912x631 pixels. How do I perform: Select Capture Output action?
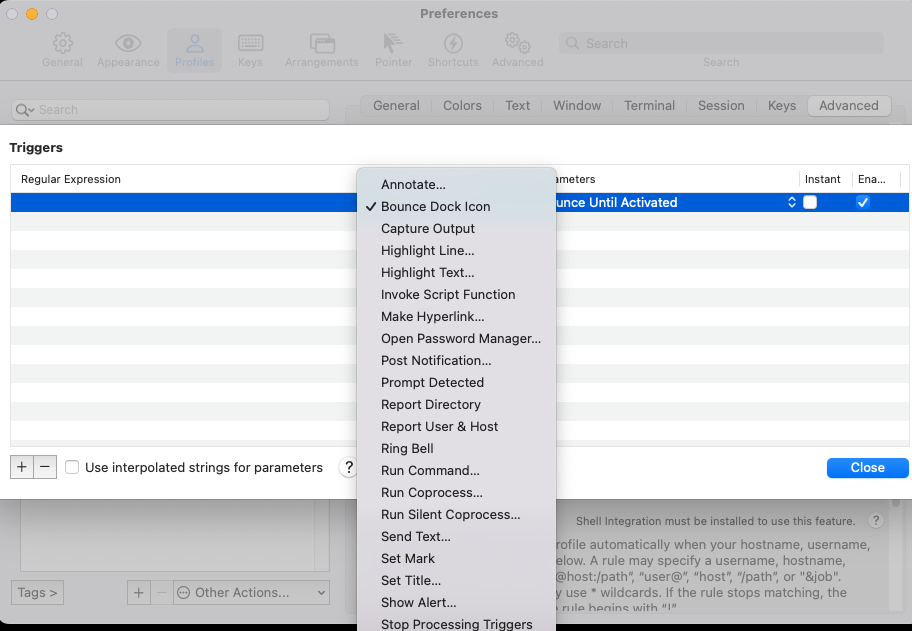coord(457,229)
